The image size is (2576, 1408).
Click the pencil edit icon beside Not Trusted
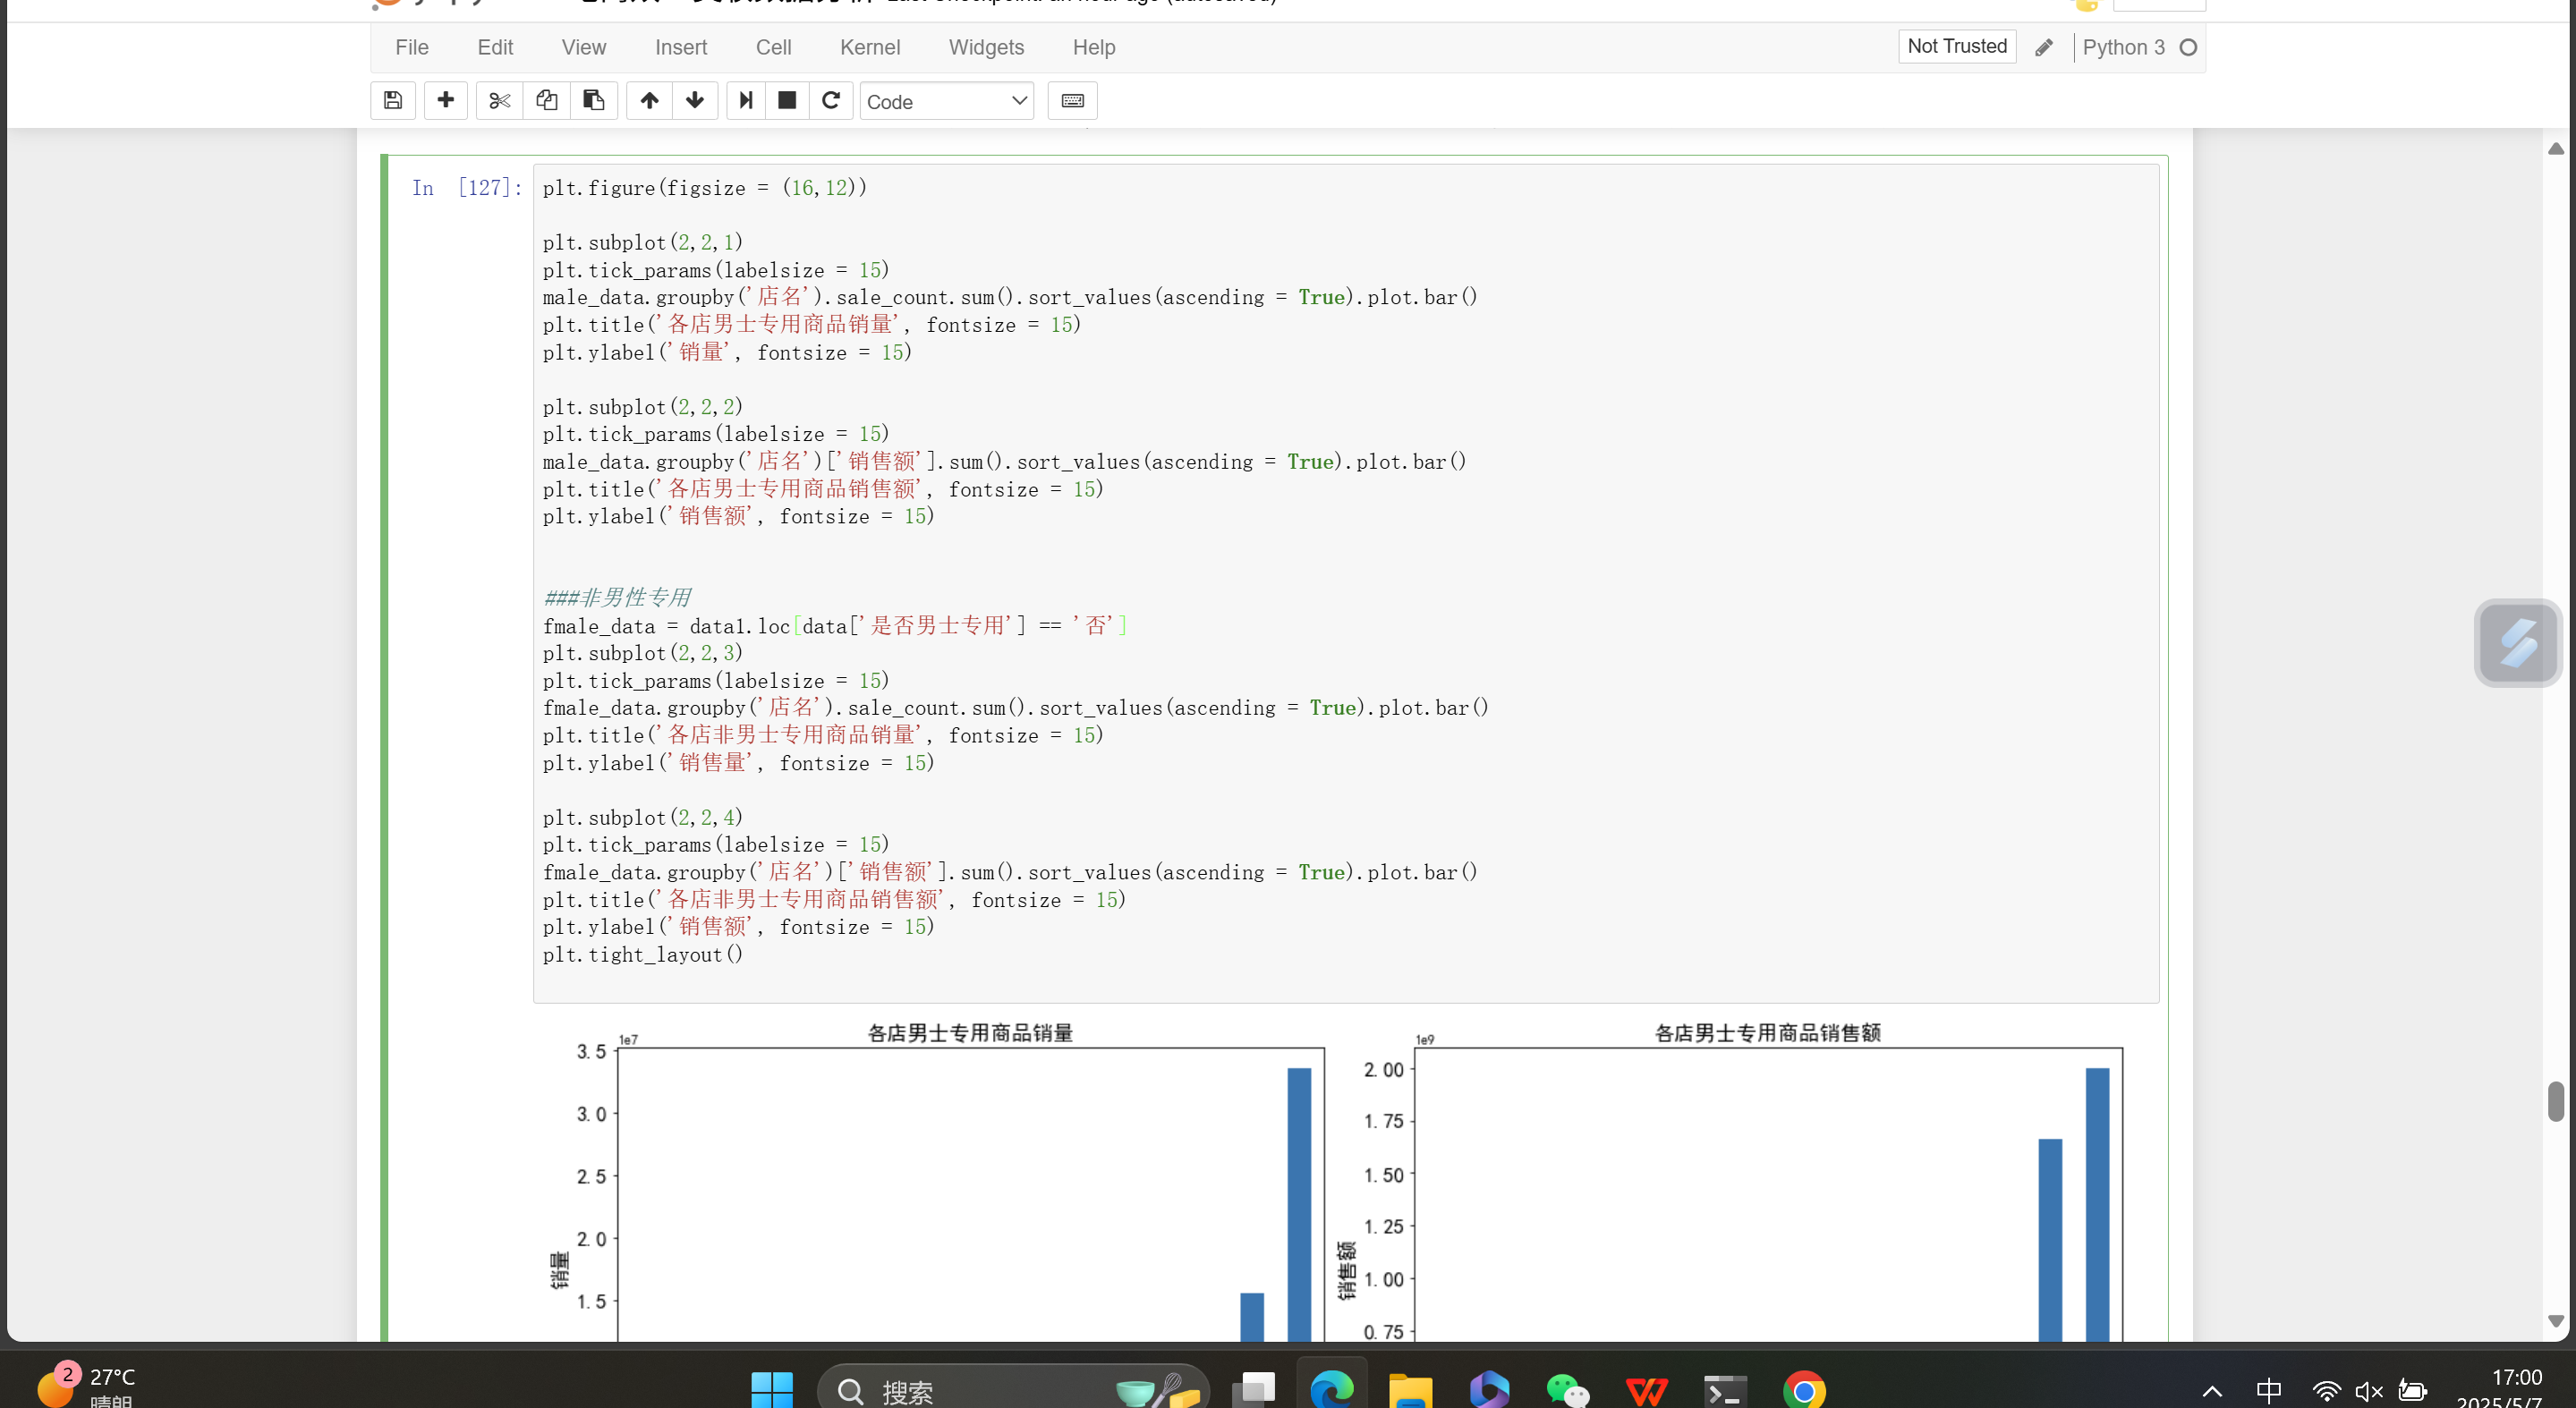2044,48
